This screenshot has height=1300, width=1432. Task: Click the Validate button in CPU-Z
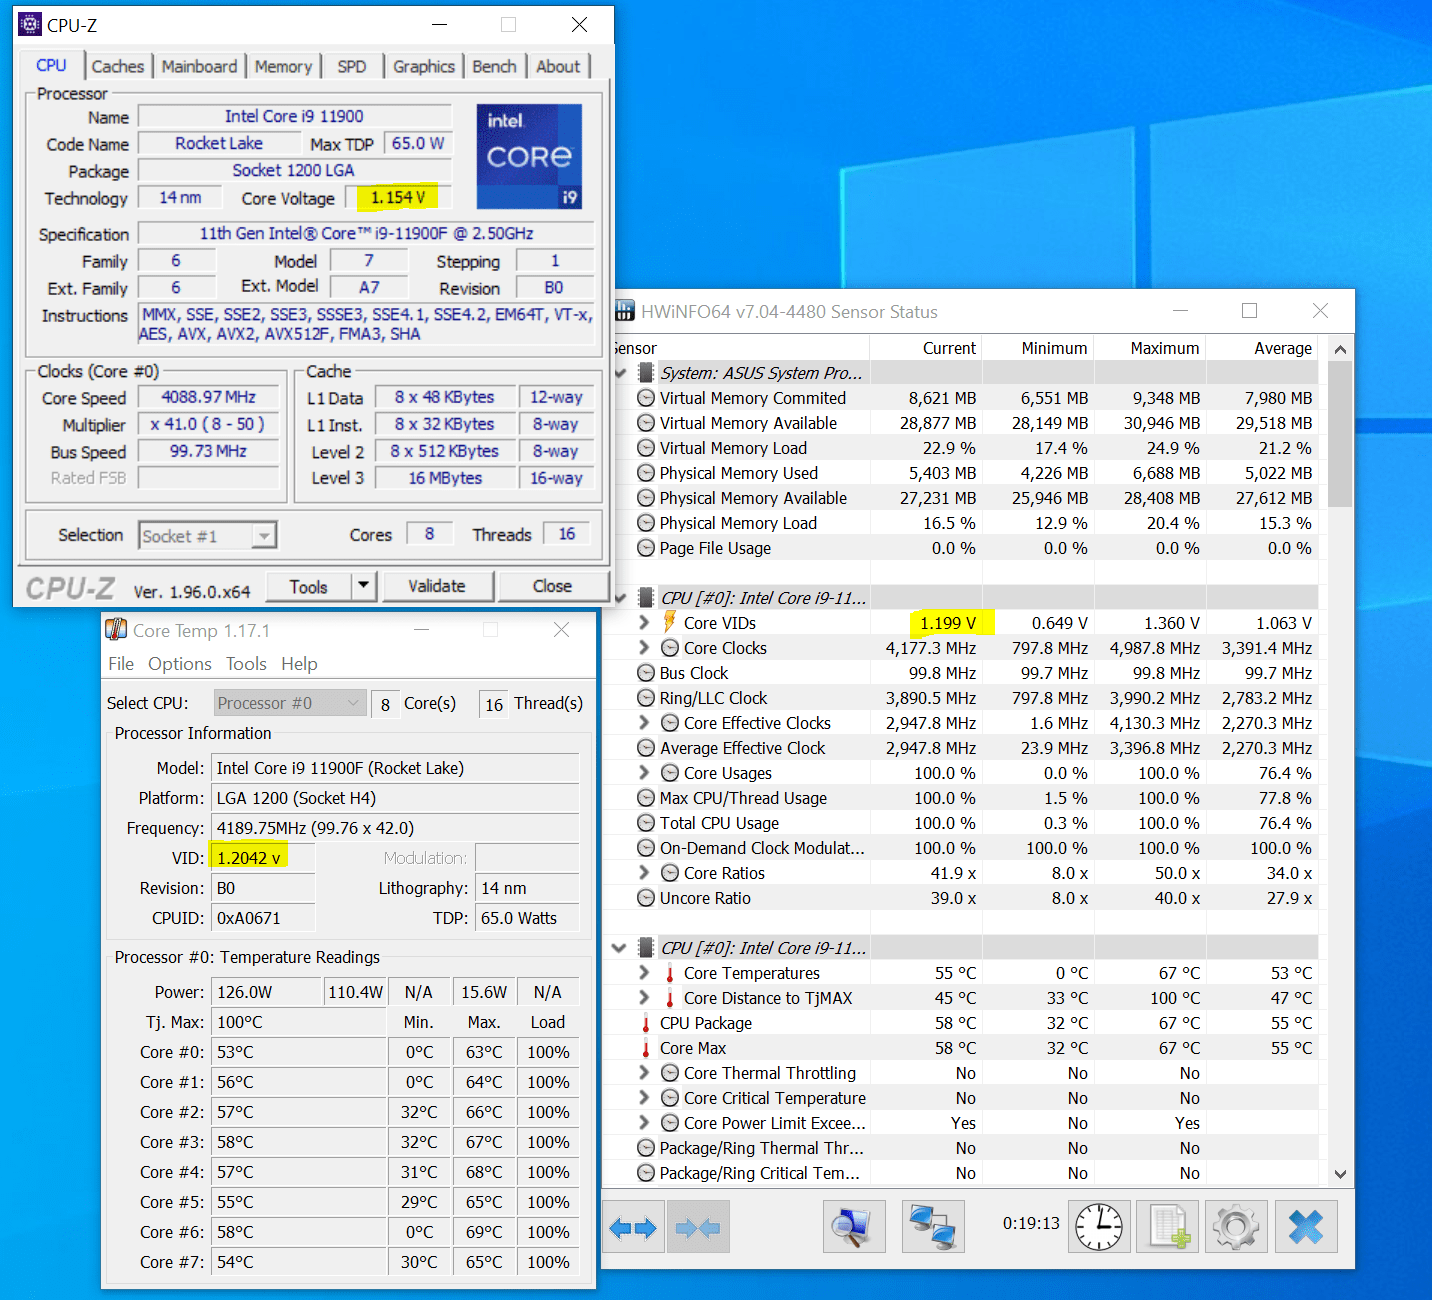pyautogui.click(x=437, y=586)
